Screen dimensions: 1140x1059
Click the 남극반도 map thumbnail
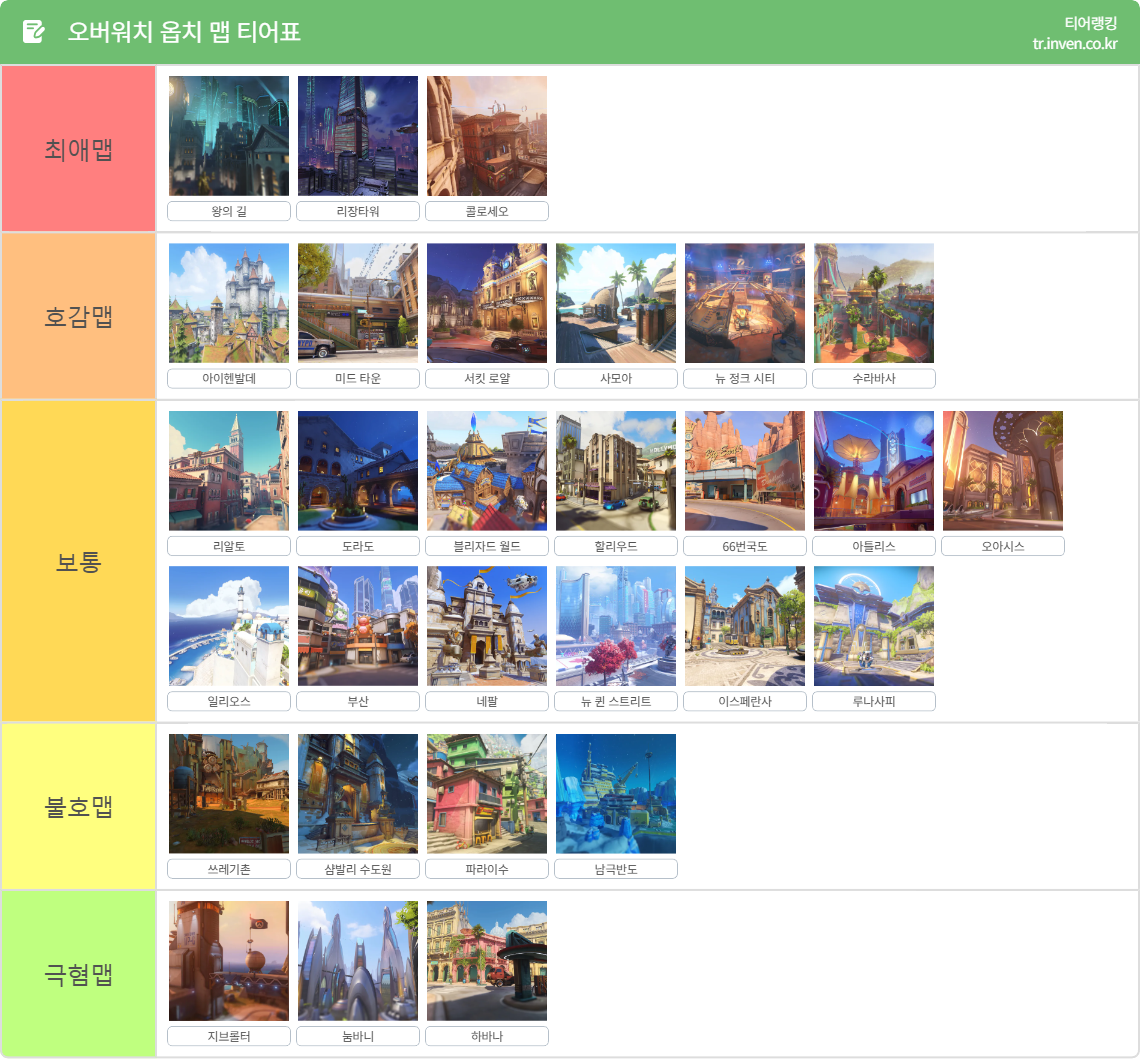coord(616,794)
